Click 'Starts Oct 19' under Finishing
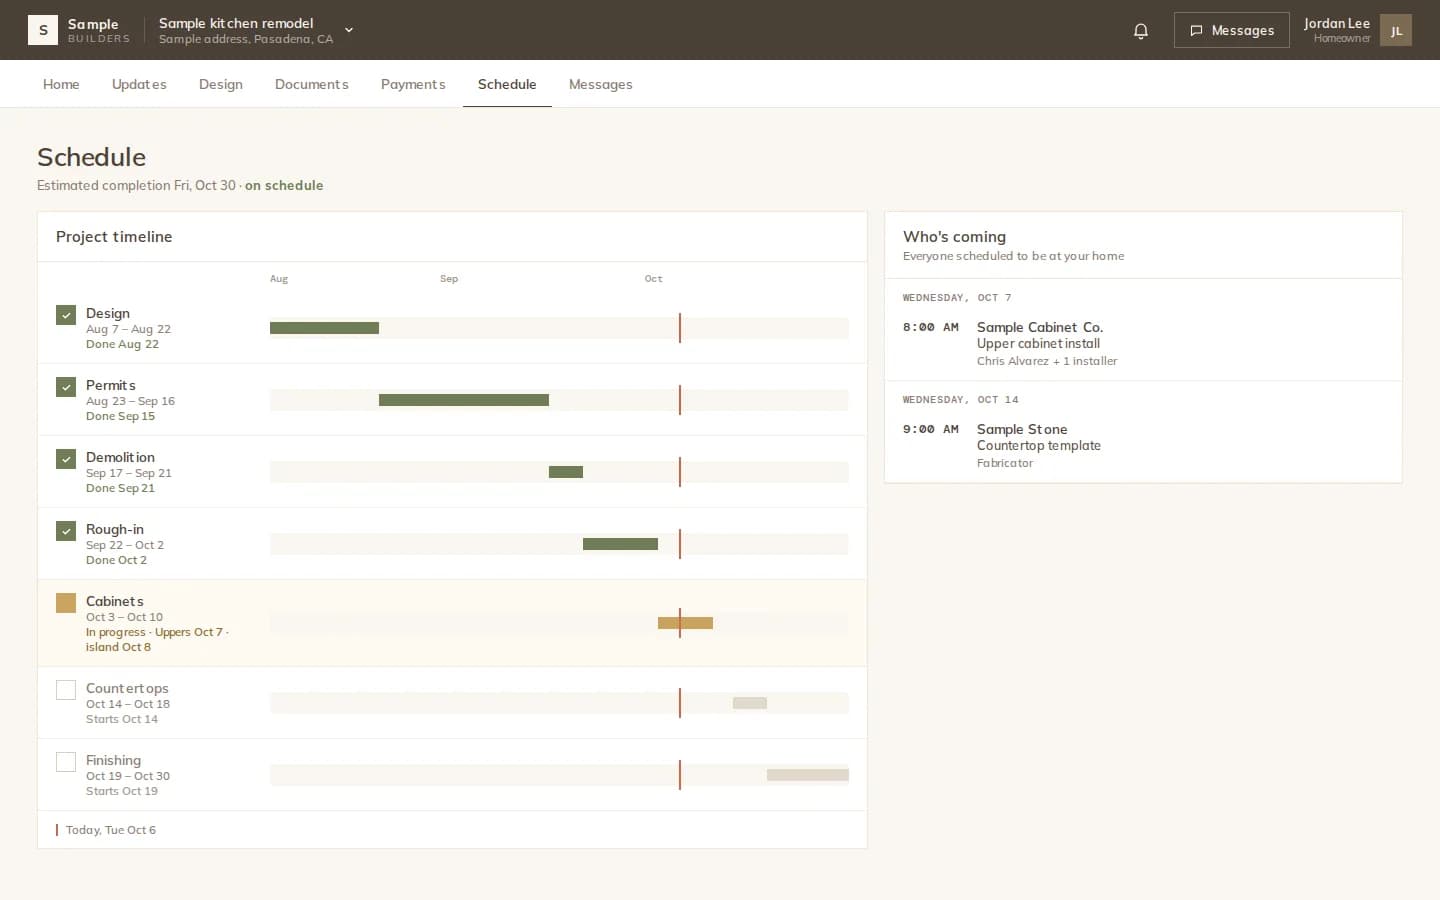This screenshot has height=900, width=1440. 122,791
